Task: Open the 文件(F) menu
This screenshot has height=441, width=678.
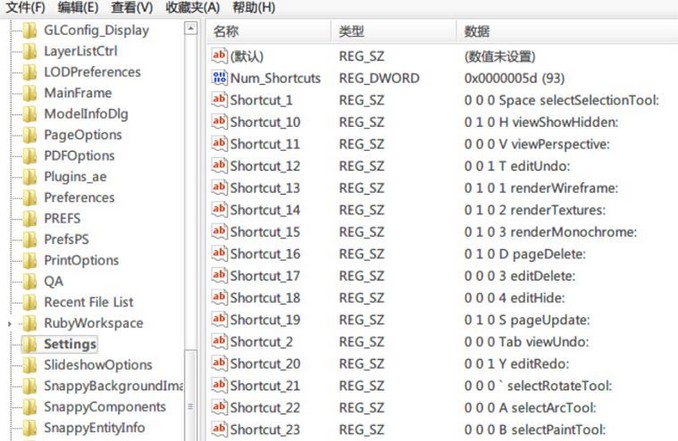Action: 25,8
